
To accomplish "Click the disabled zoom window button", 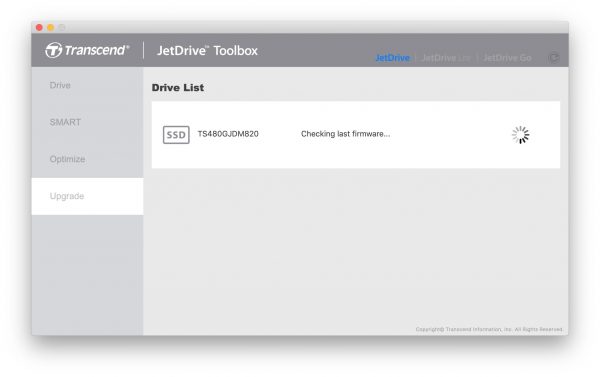I will [62, 28].
